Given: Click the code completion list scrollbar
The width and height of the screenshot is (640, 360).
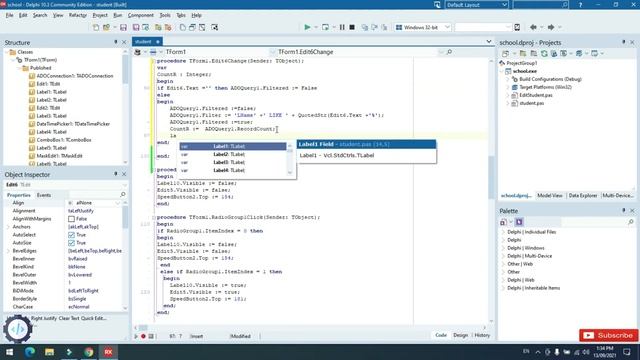Looking at the screenshot, I should [290, 159].
